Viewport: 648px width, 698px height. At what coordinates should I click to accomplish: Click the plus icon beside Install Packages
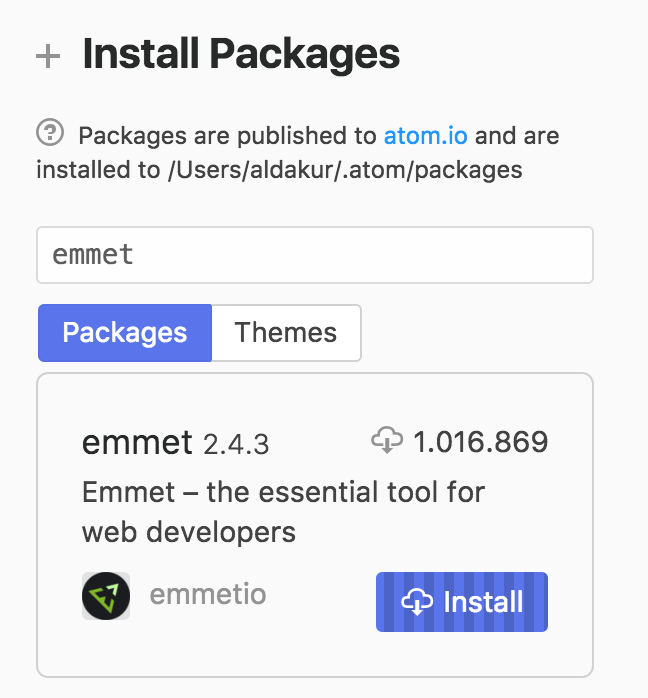click(48, 56)
